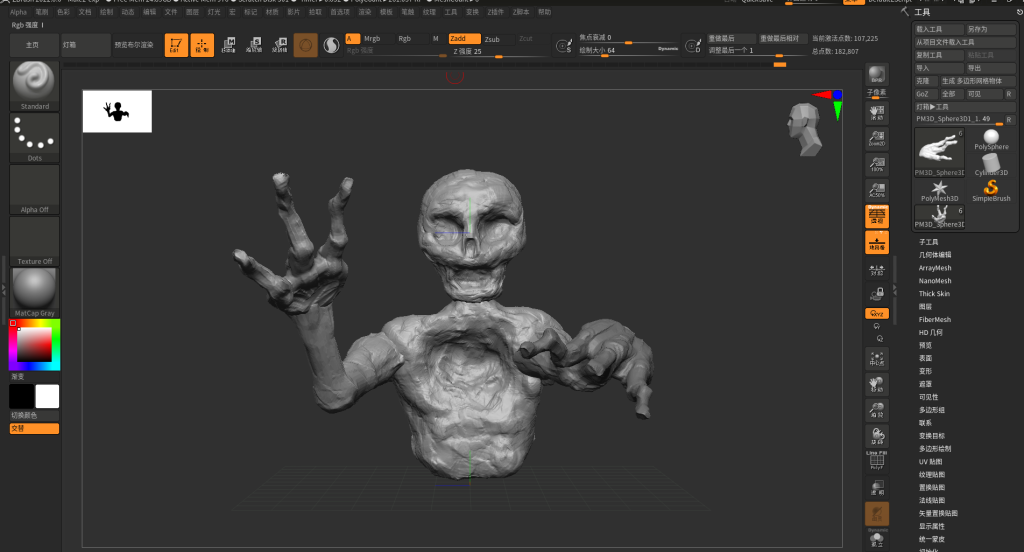
Task: Enable the Rgb mode button
Action: pyautogui.click(x=405, y=39)
